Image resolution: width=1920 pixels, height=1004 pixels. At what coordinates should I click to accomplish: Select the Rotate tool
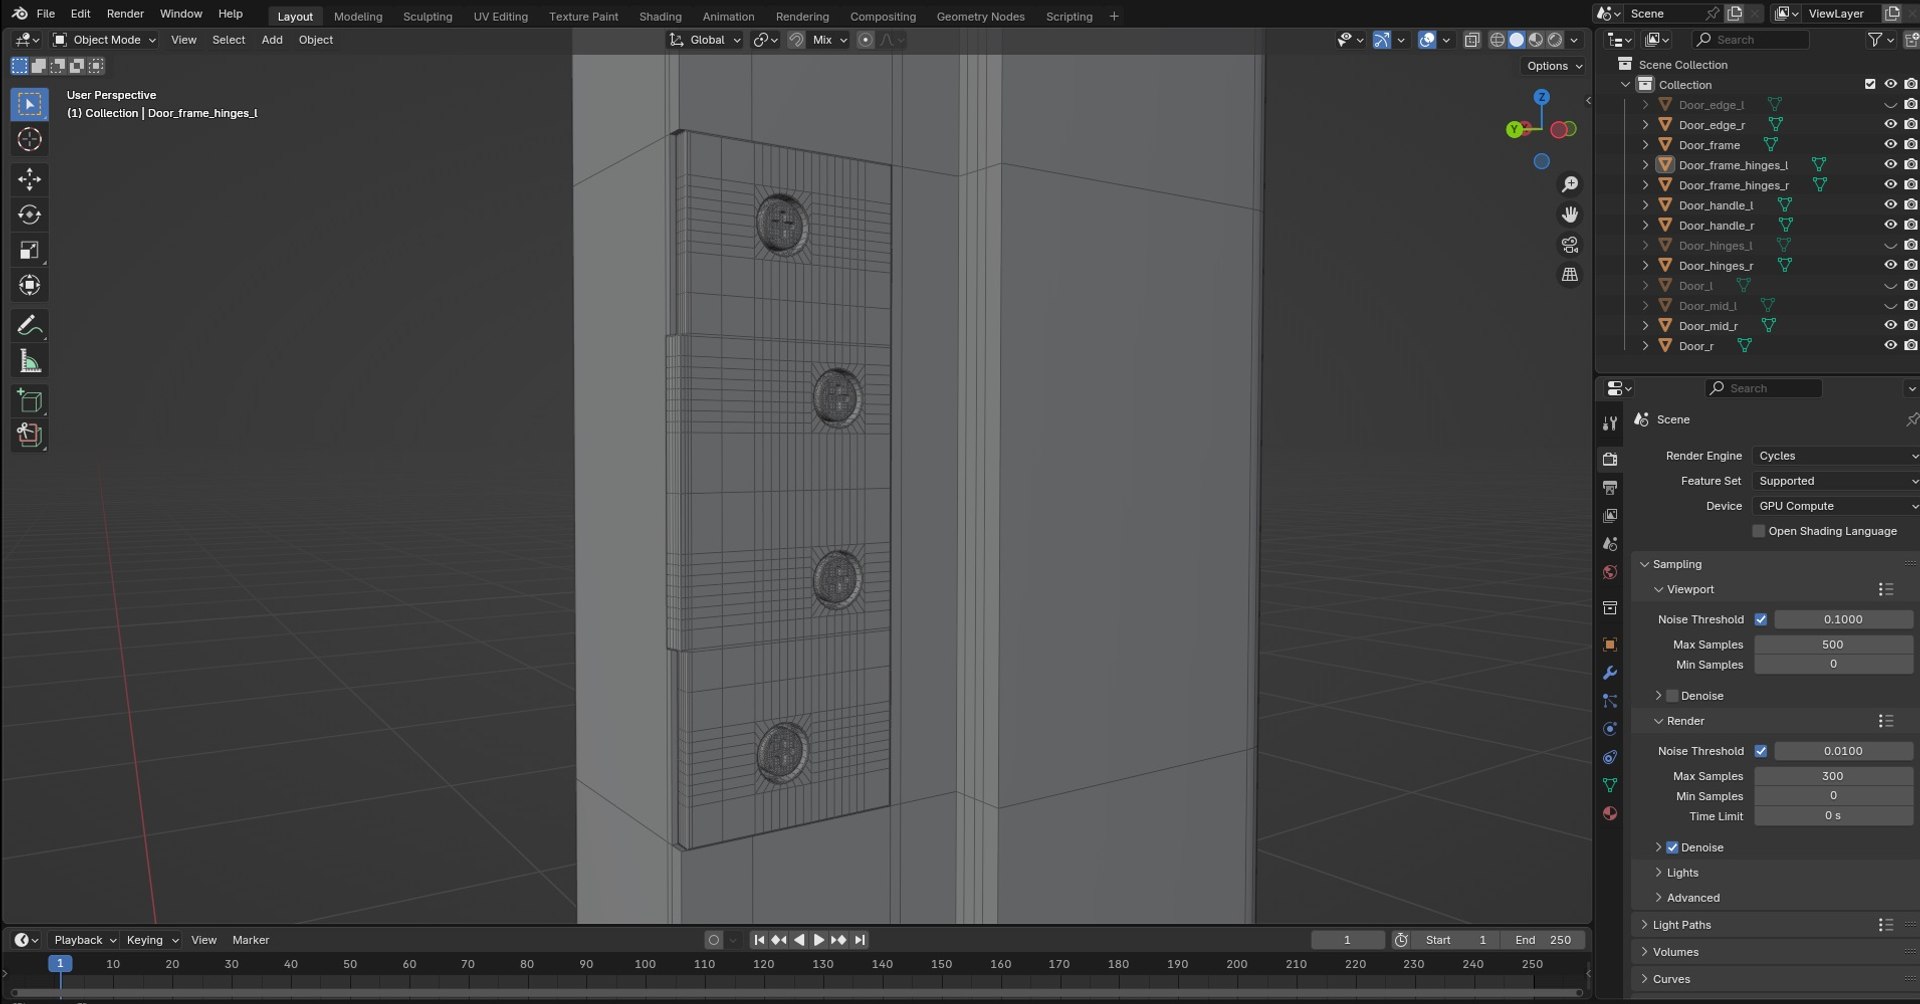(x=29, y=214)
